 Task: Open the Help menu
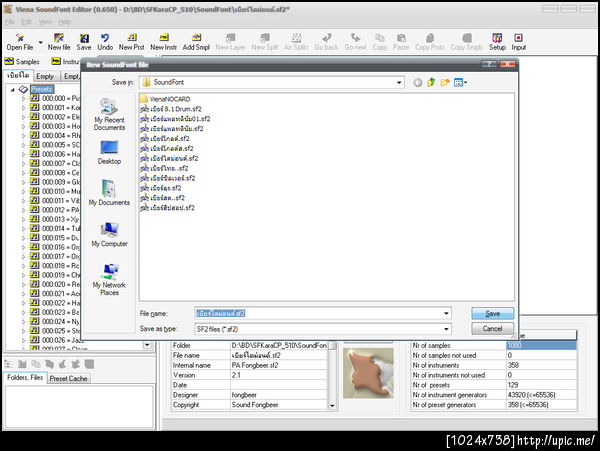coord(65,22)
